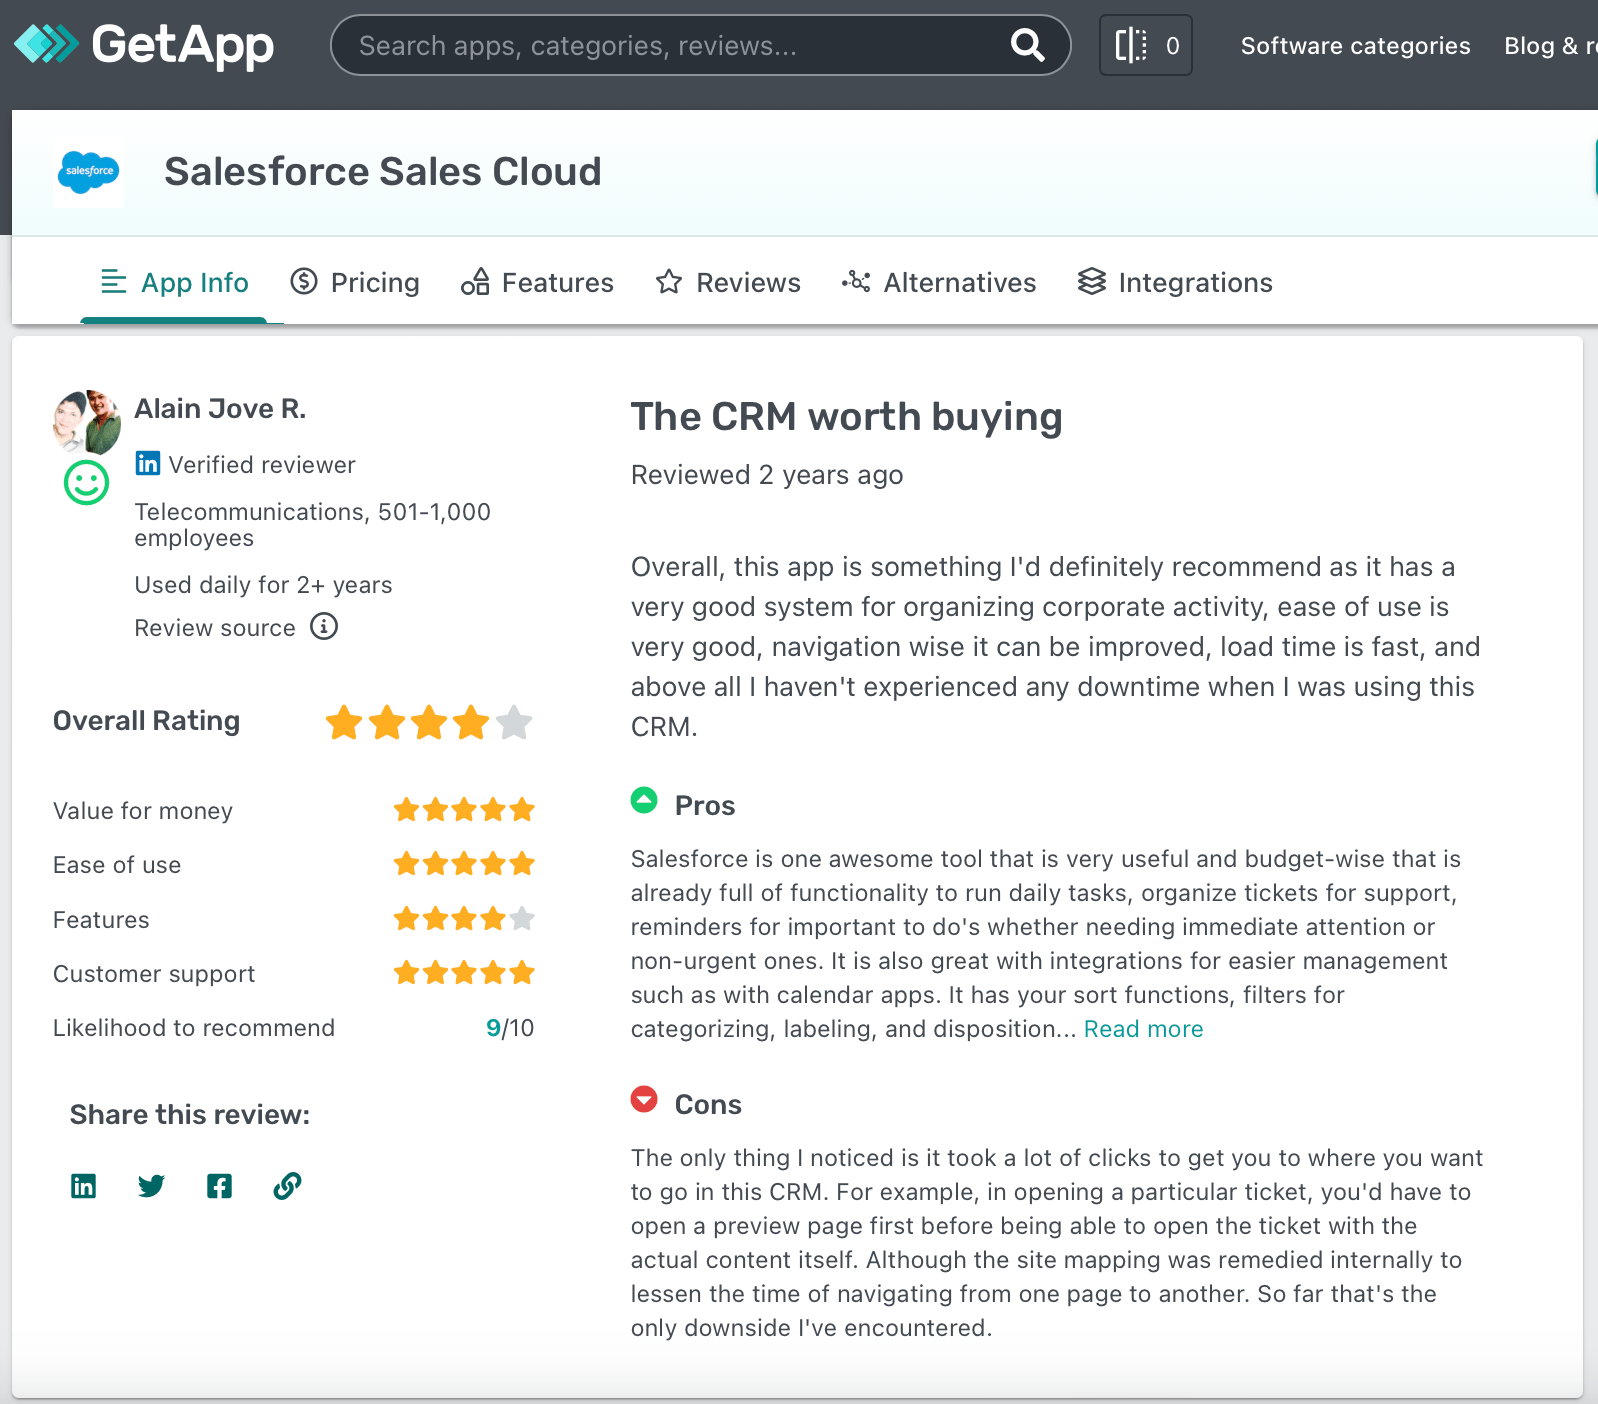Click the LinkedIn verified reviewer icon
This screenshot has width=1598, height=1404.
(x=148, y=464)
